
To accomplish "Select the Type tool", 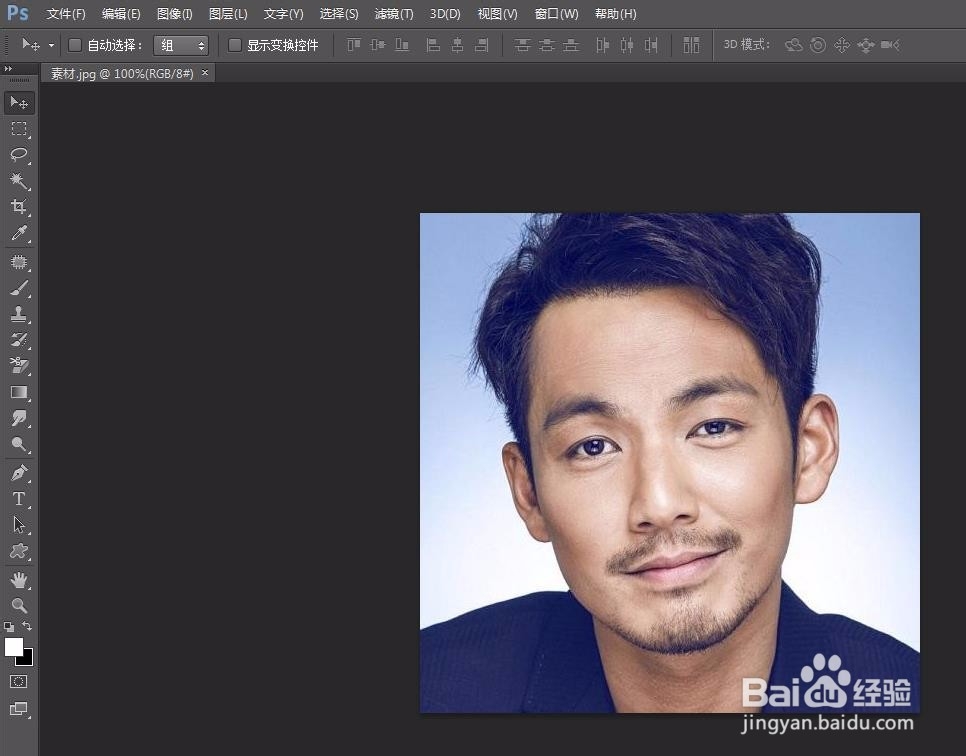I will [x=19, y=498].
